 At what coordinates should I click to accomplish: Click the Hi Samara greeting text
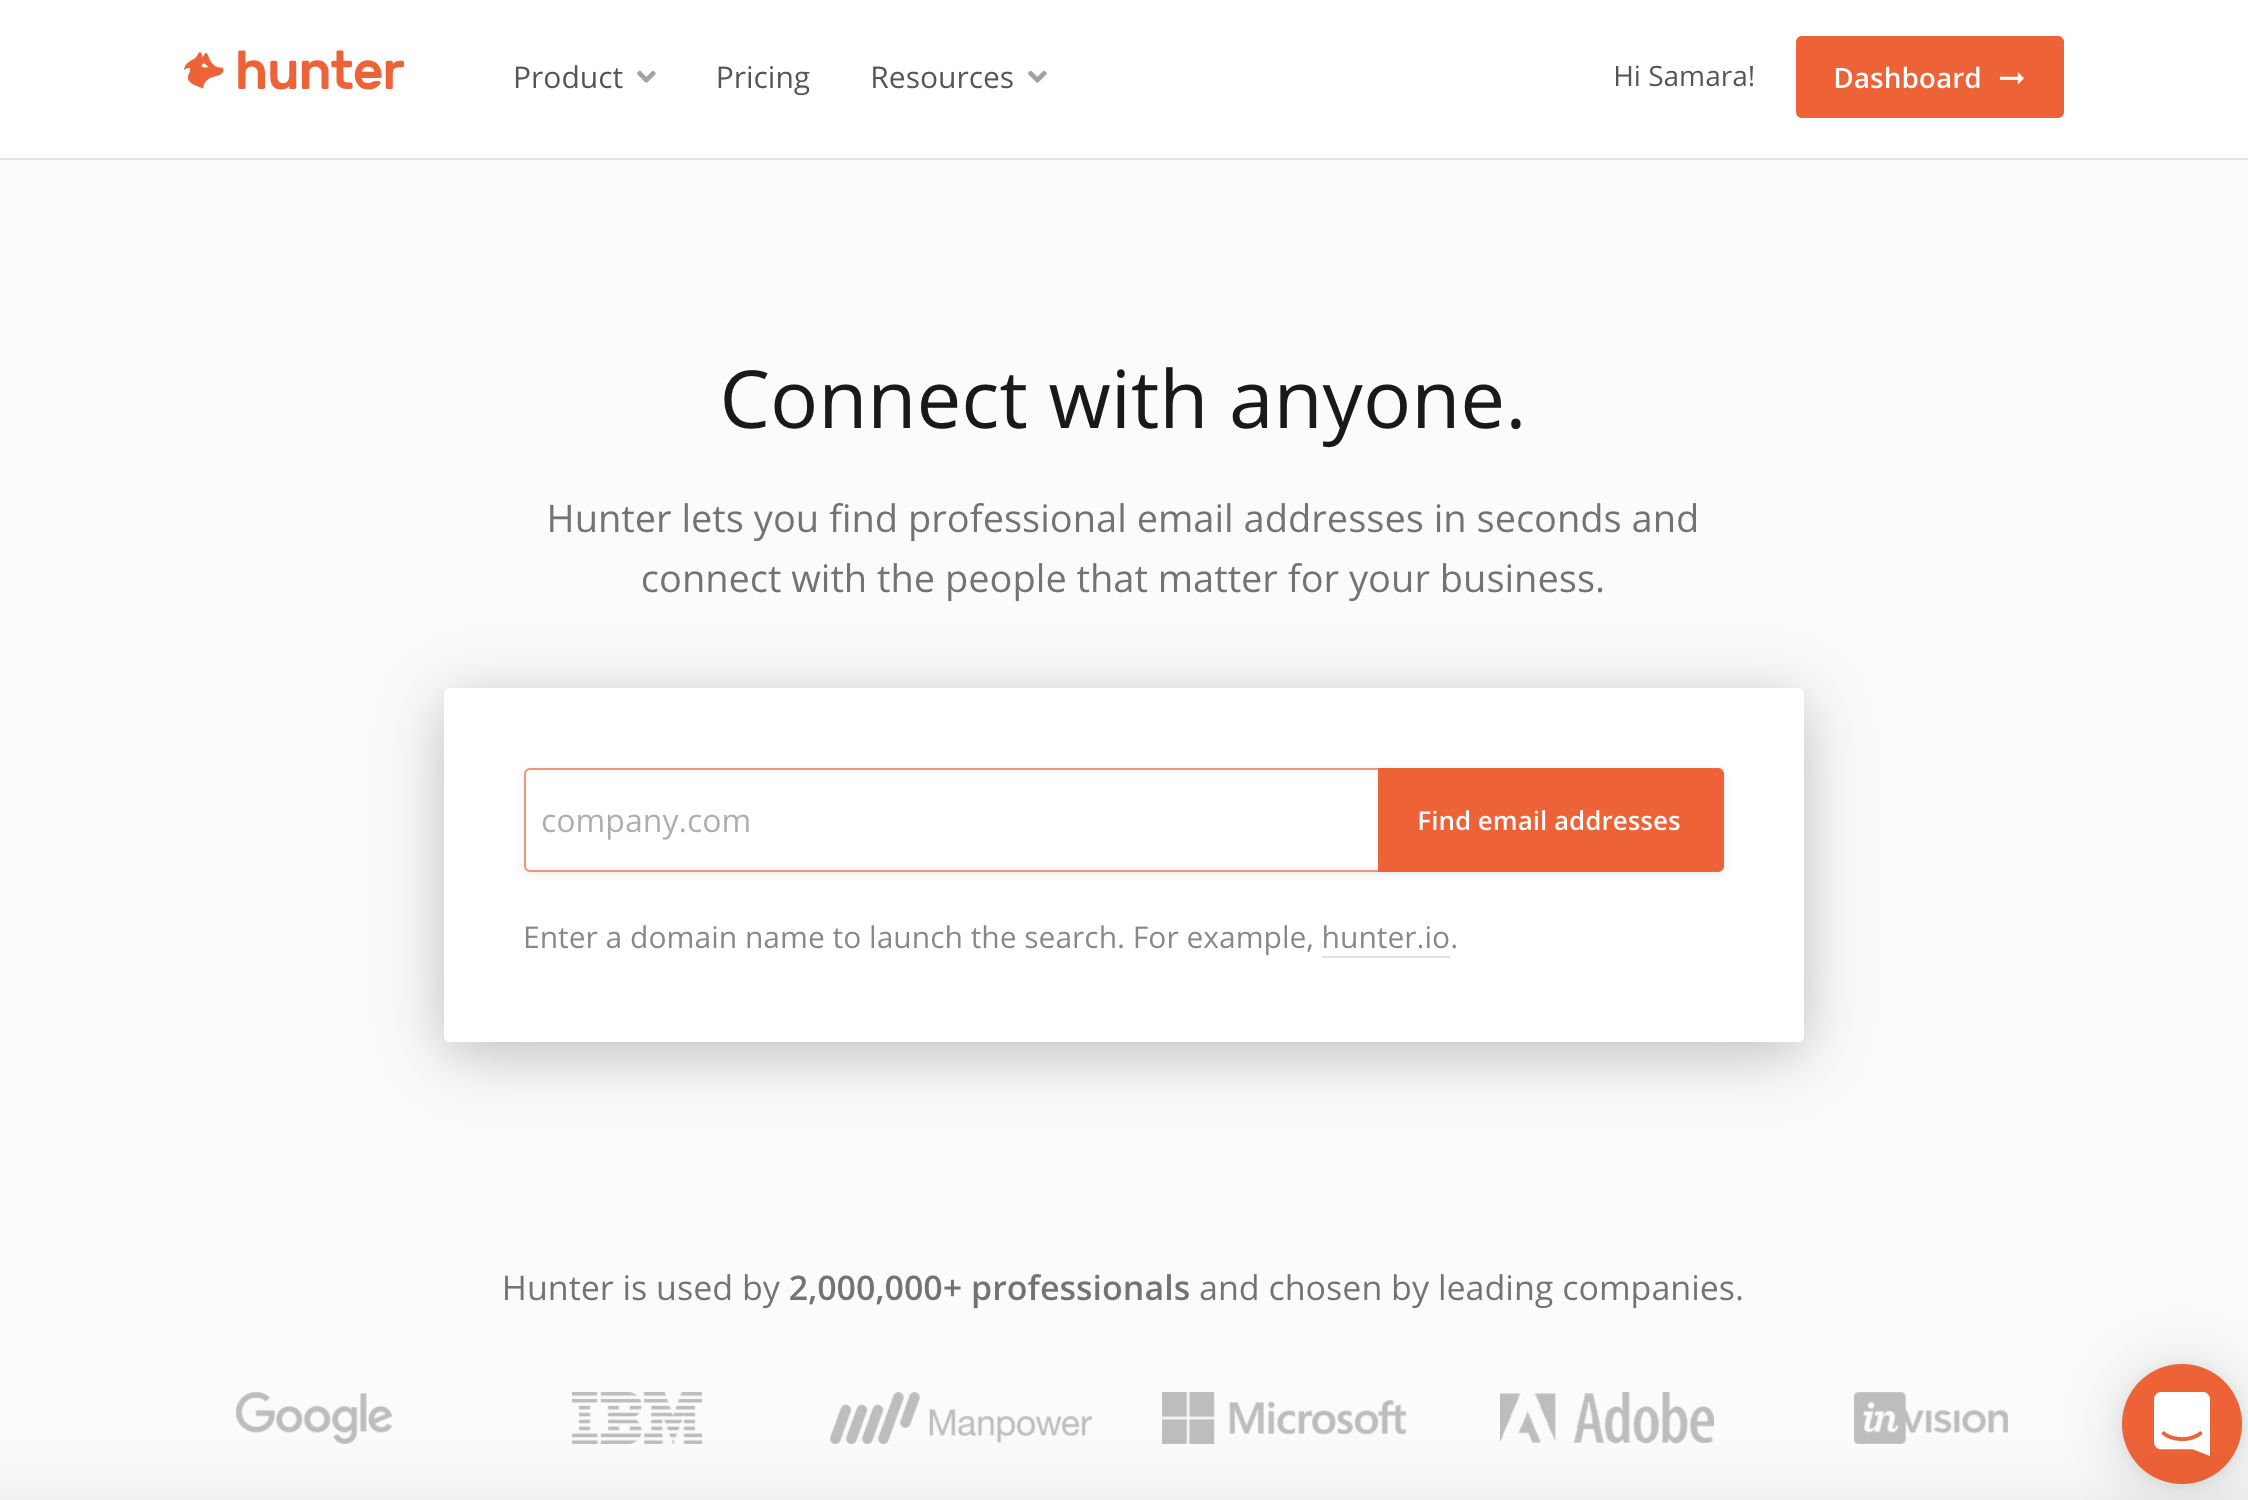pyautogui.click(x=1682, y=75)
